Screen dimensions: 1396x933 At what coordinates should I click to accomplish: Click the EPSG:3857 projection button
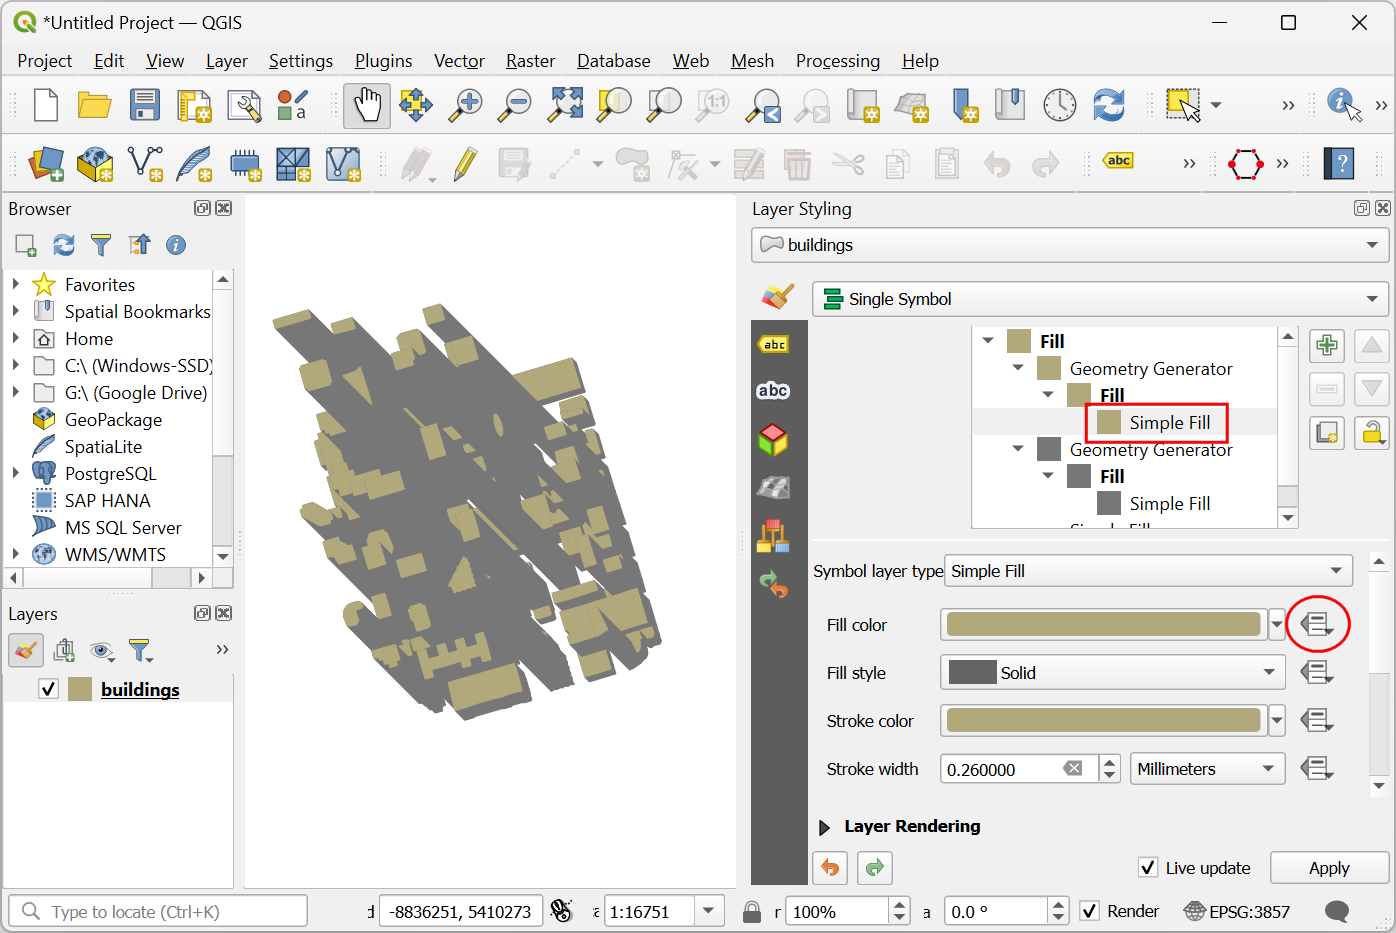(1237, 911)
